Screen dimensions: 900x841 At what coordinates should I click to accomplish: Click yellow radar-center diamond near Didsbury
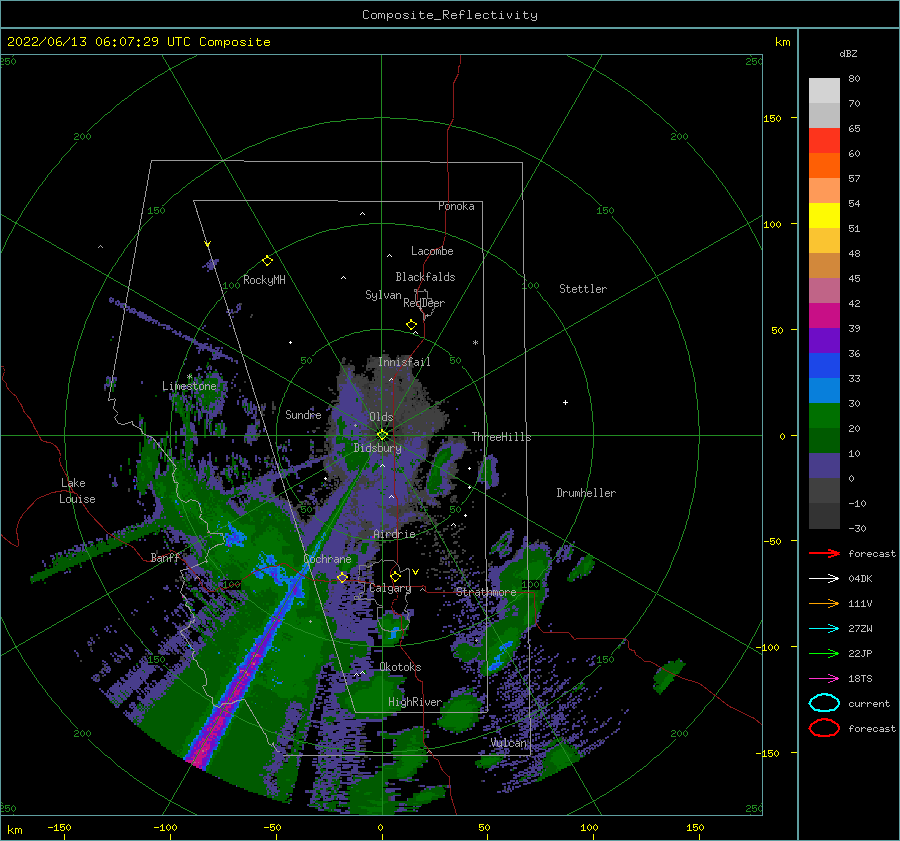(382, 435)
